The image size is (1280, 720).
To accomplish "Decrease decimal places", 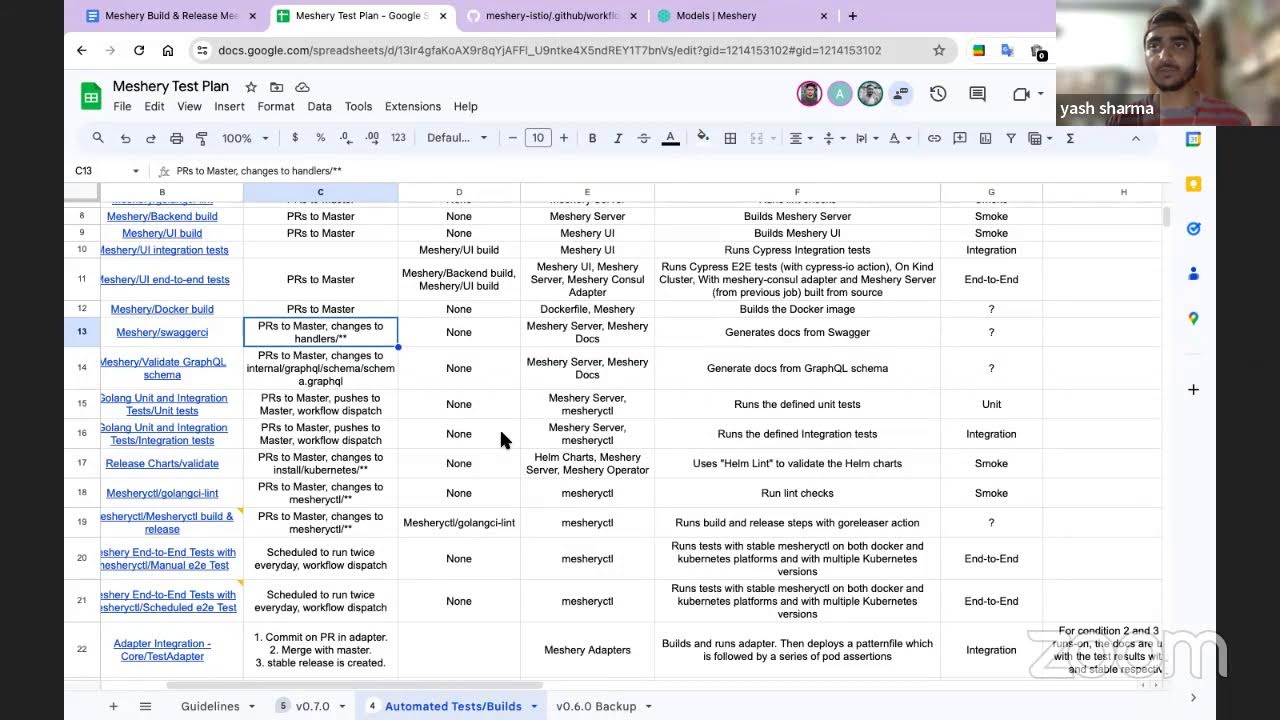I will 346,138.
